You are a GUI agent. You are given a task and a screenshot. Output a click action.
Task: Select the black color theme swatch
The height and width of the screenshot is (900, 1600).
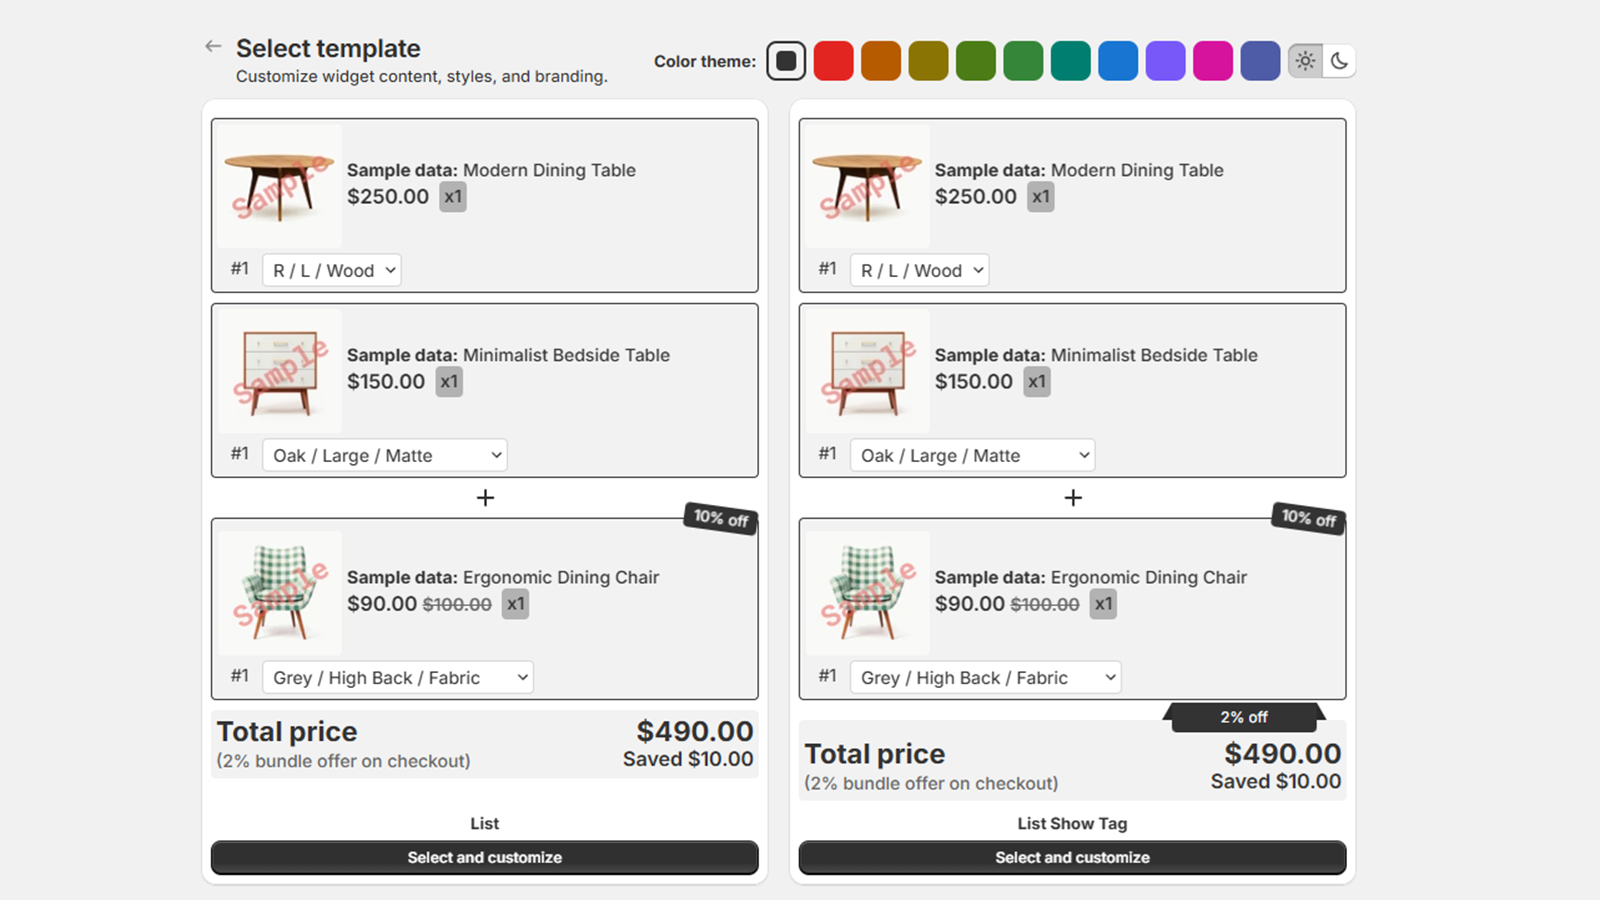(x=786, y=61)
